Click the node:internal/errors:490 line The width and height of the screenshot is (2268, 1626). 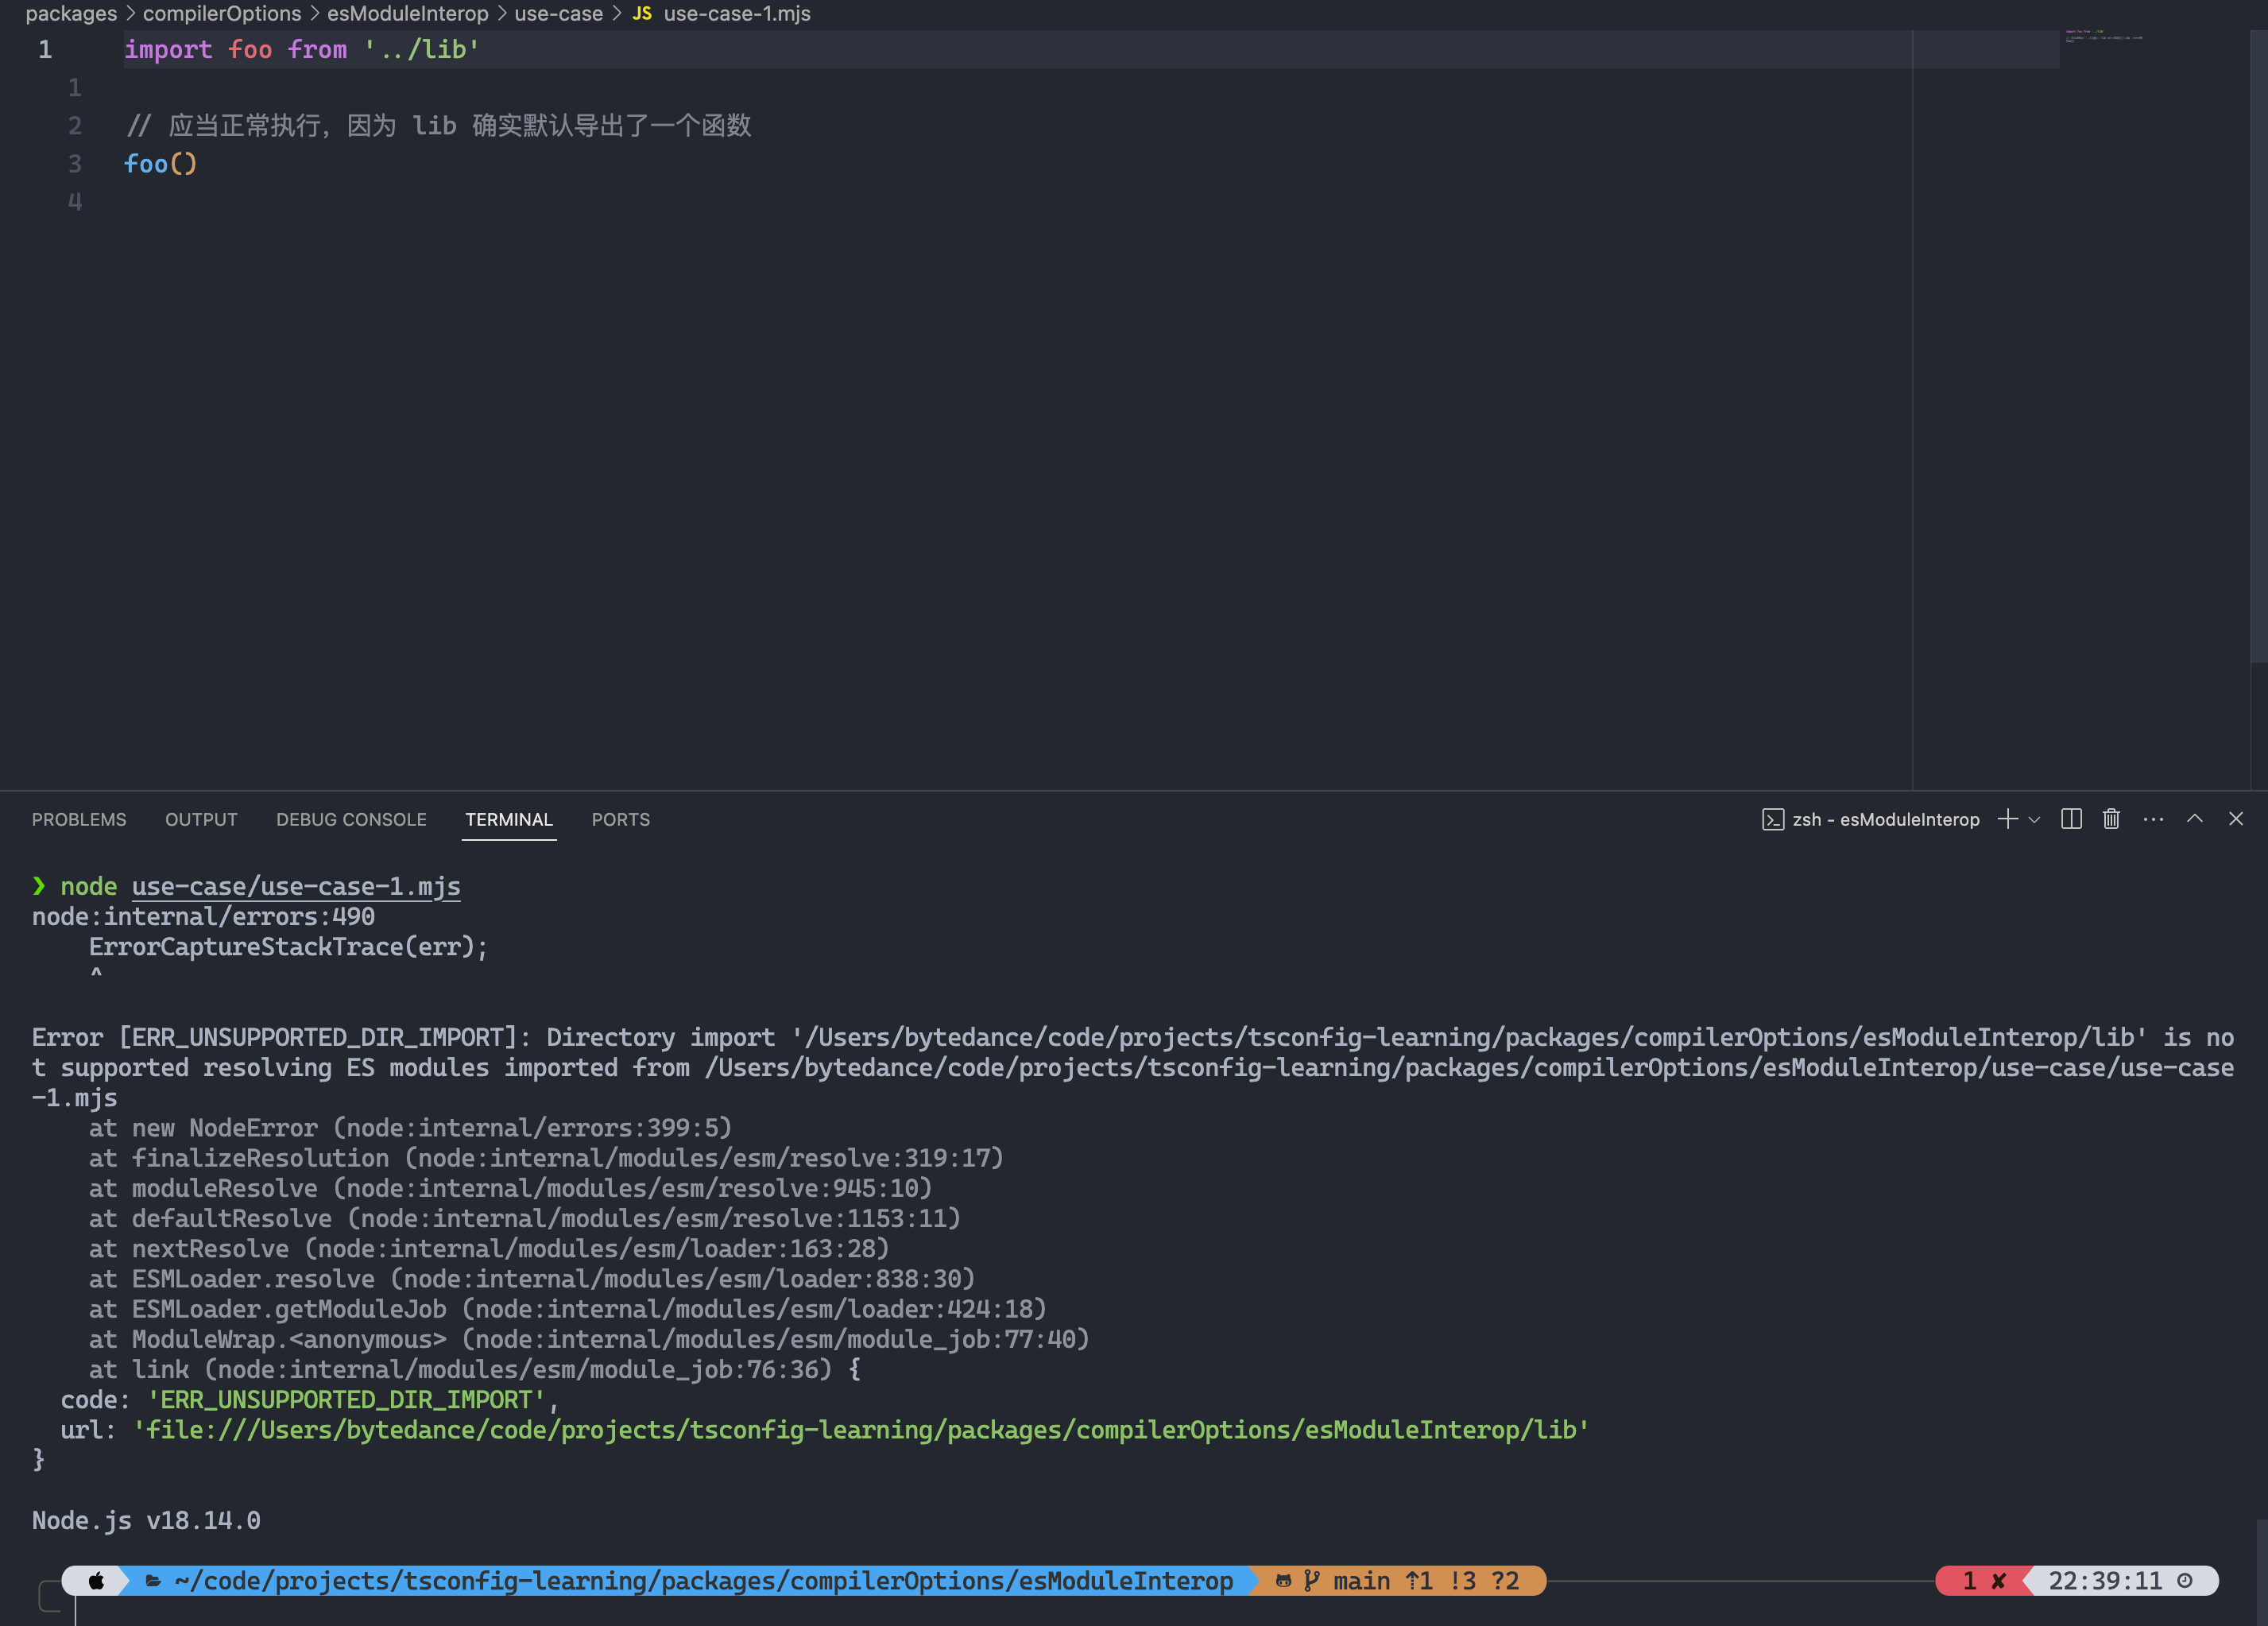tap(203, 916)
